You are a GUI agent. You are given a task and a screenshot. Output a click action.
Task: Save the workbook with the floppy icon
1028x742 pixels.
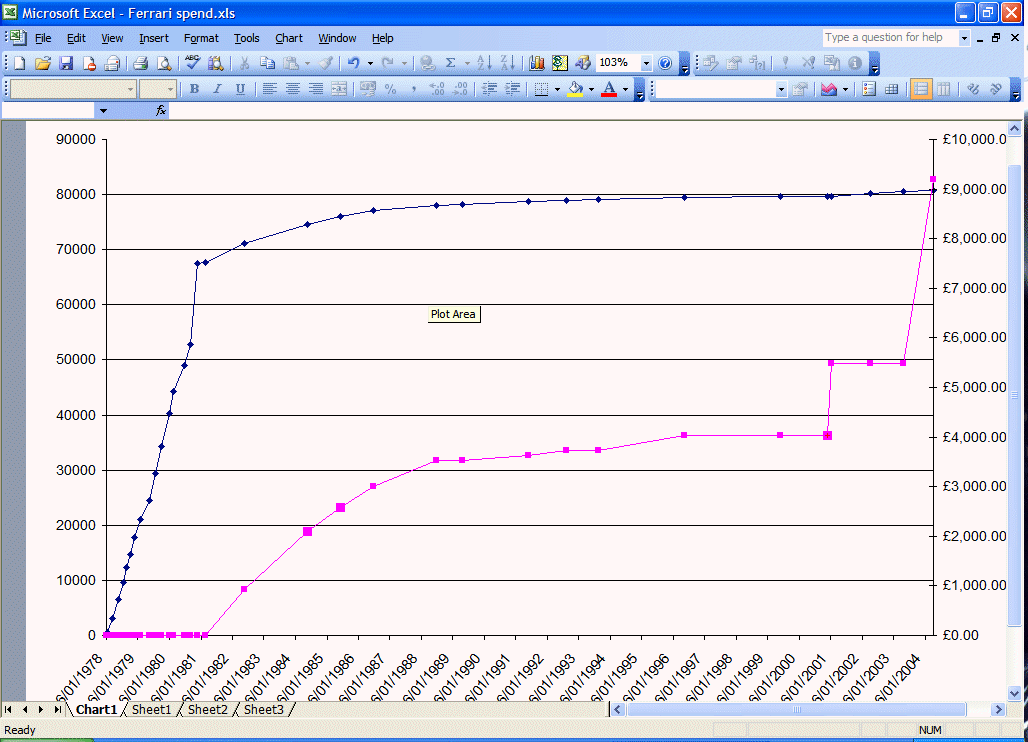tap(66, 63)
